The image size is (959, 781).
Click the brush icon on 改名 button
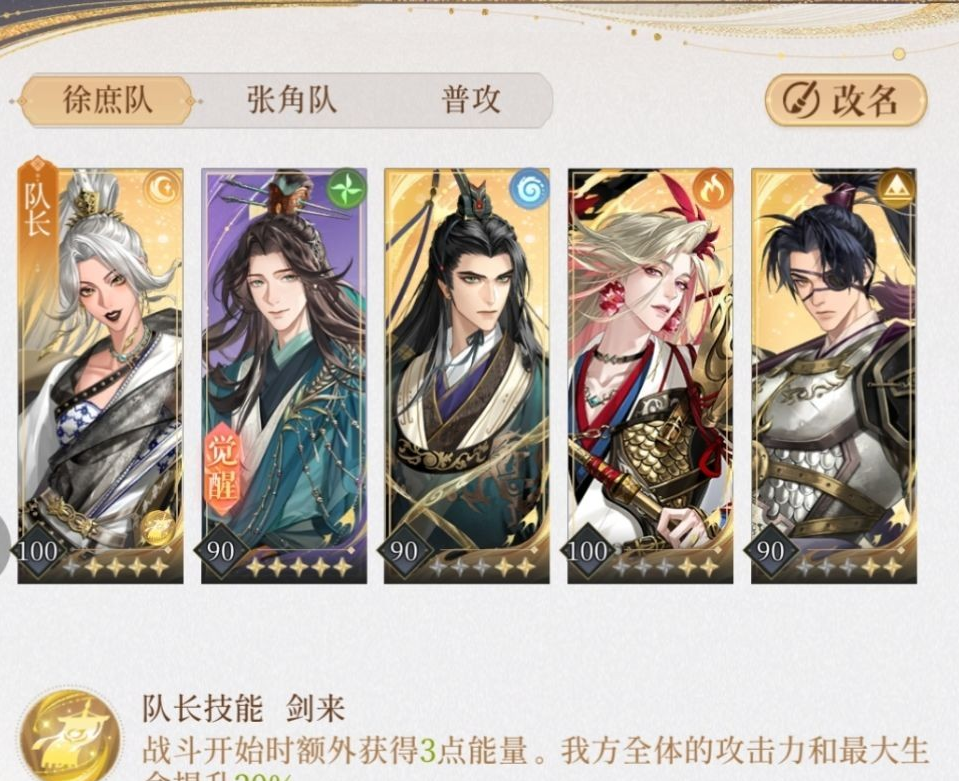801,100
